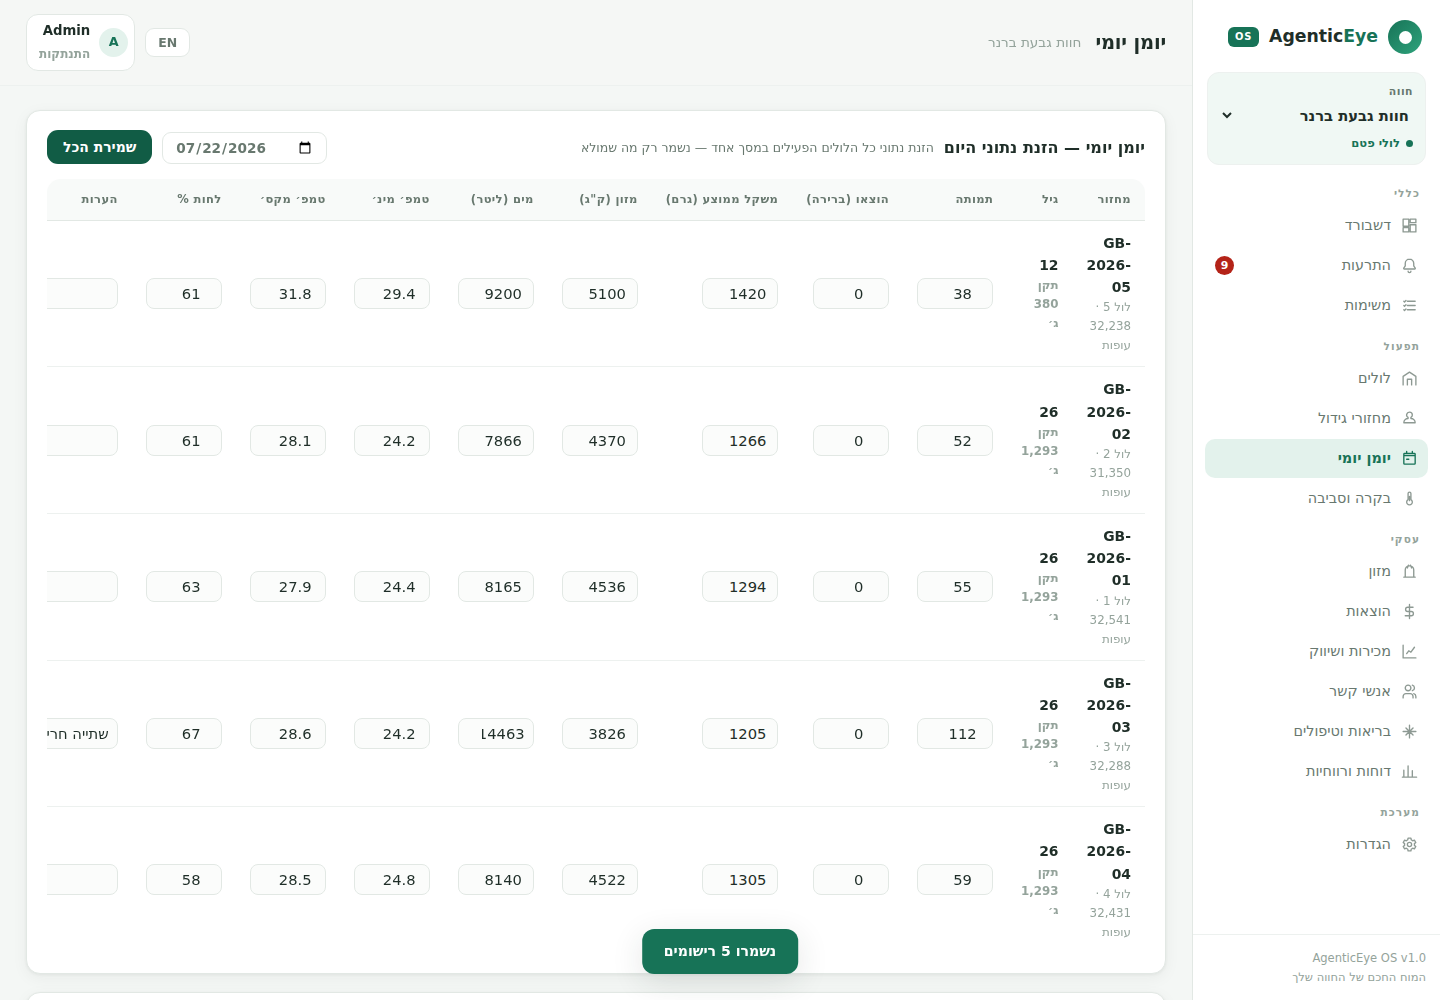
Task: Open the דשבורד dashboard icon
Action: point(1409,226)
